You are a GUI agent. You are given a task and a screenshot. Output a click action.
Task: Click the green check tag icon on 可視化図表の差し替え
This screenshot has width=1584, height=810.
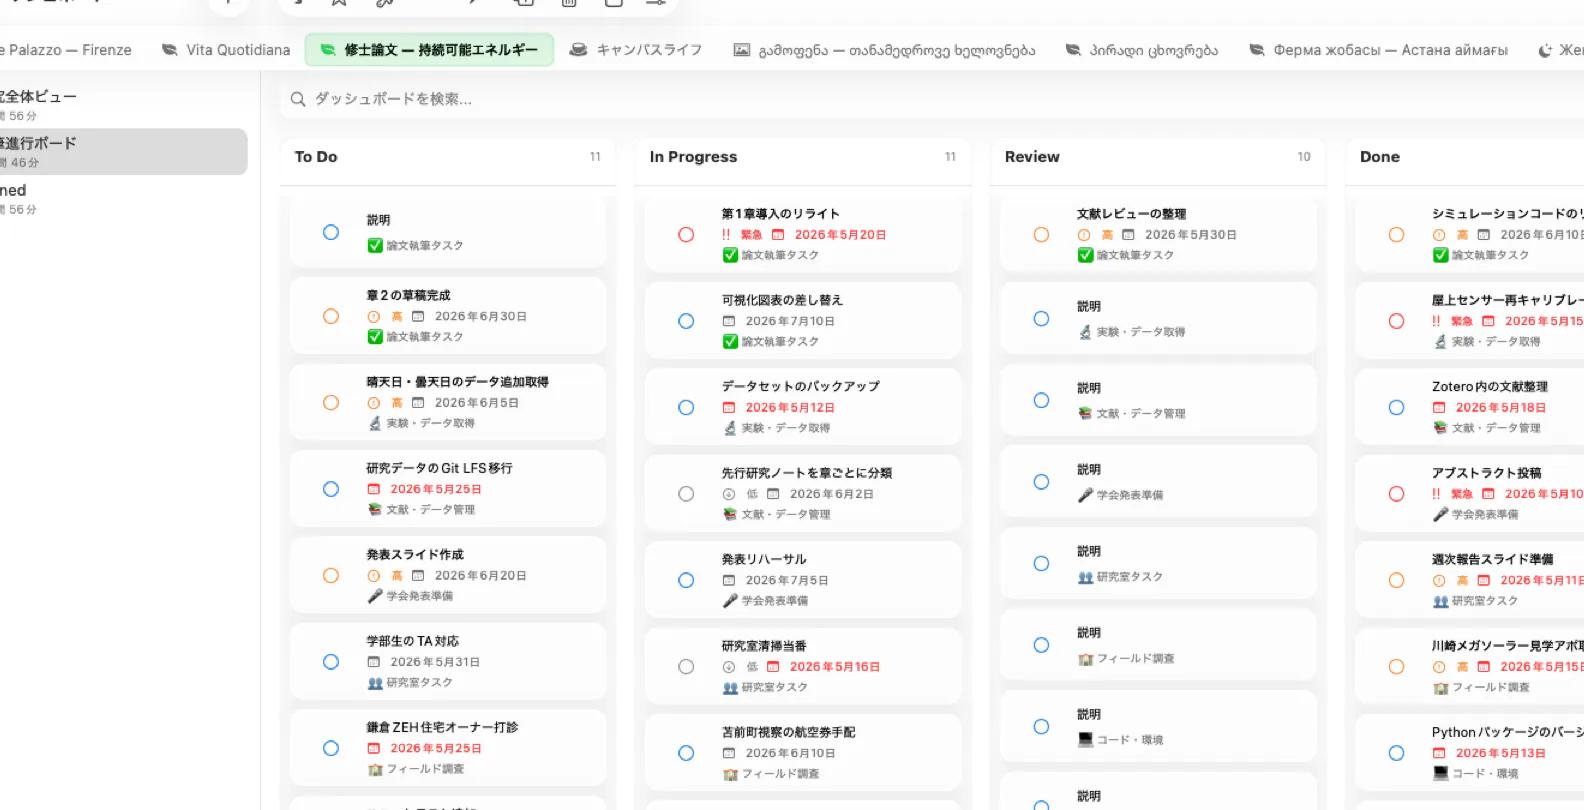coord(730,342)
